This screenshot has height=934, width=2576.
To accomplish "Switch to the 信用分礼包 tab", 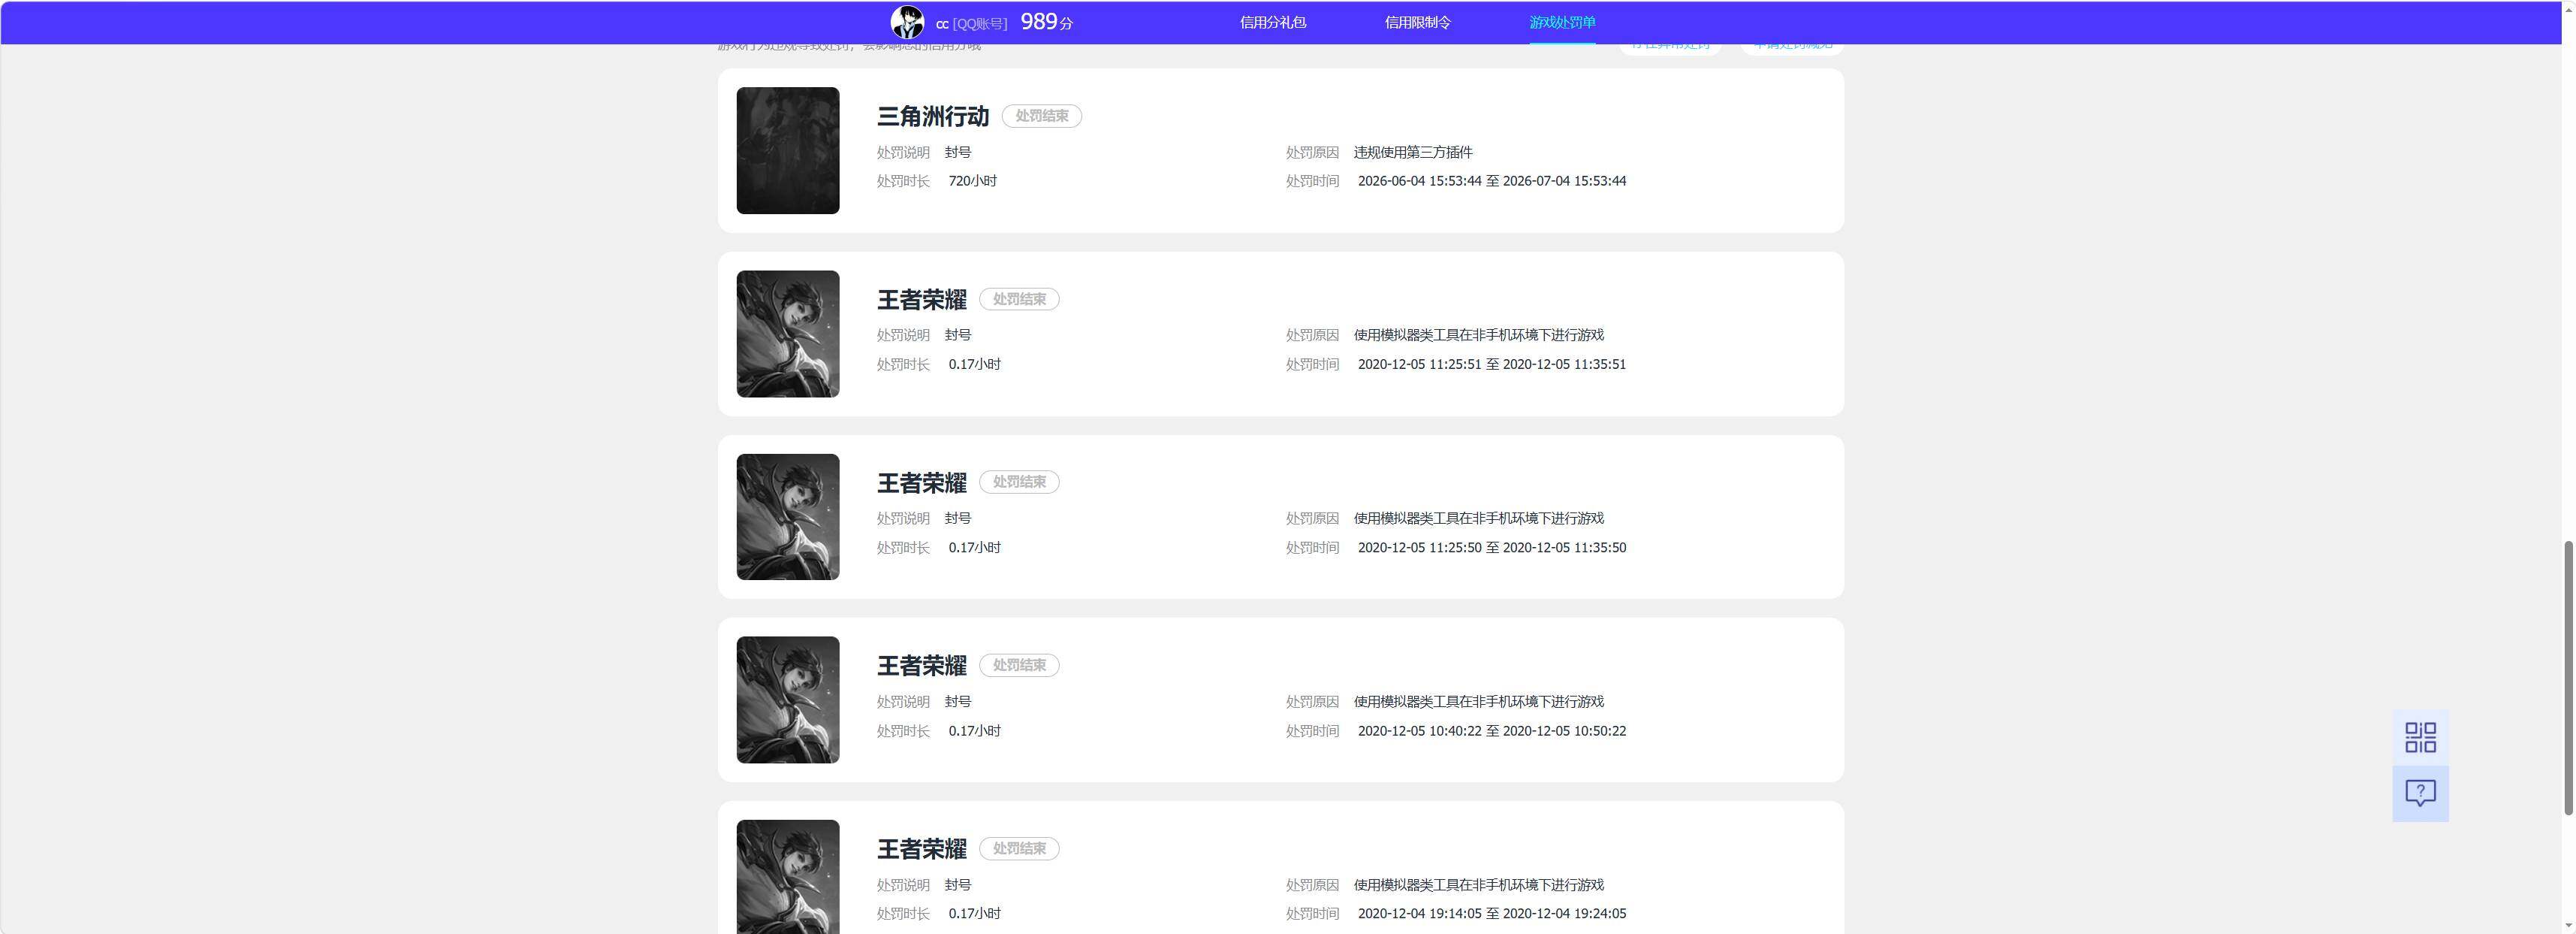I will pyautogui.click(x=1273, y=22).
